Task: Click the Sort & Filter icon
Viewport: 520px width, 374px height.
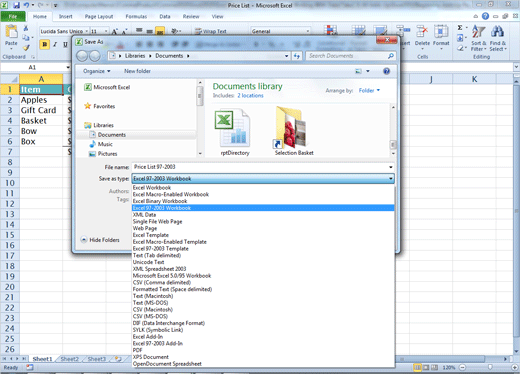Action: point(478,32)
